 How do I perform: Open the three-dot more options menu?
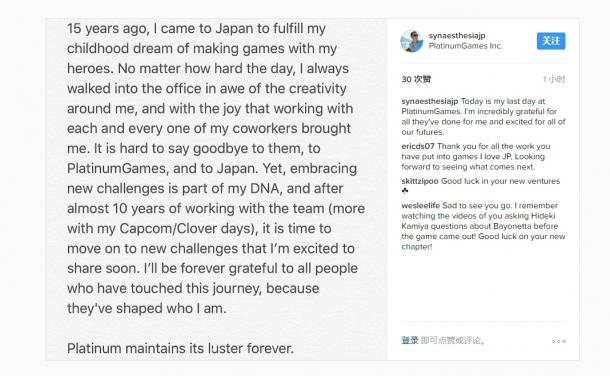pyautogui.click(x=559, y=341)
